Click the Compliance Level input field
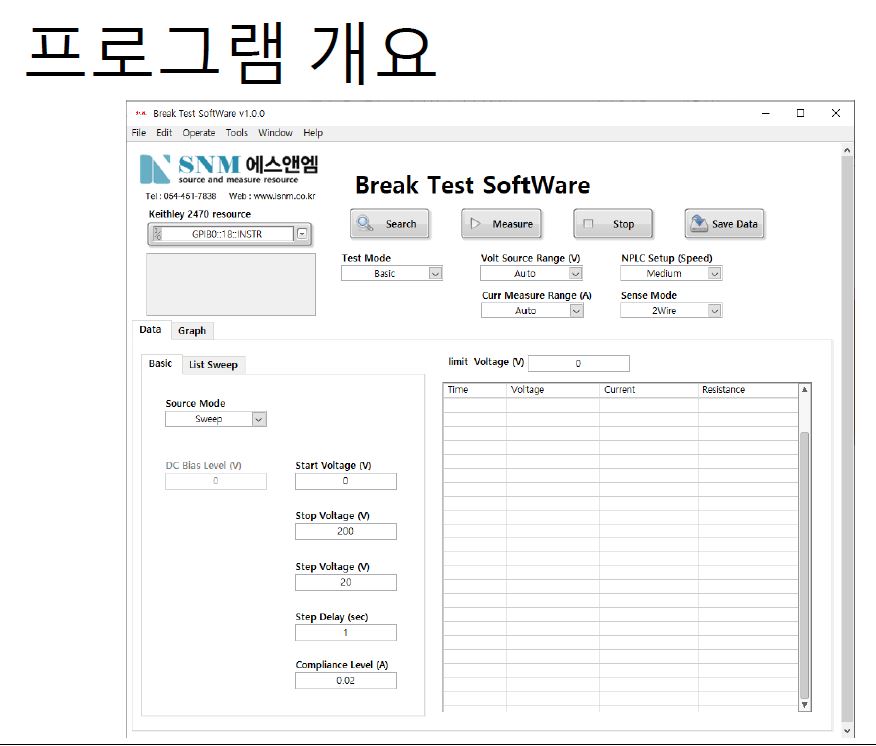This screenshot has height=746, width=876. 346,681
